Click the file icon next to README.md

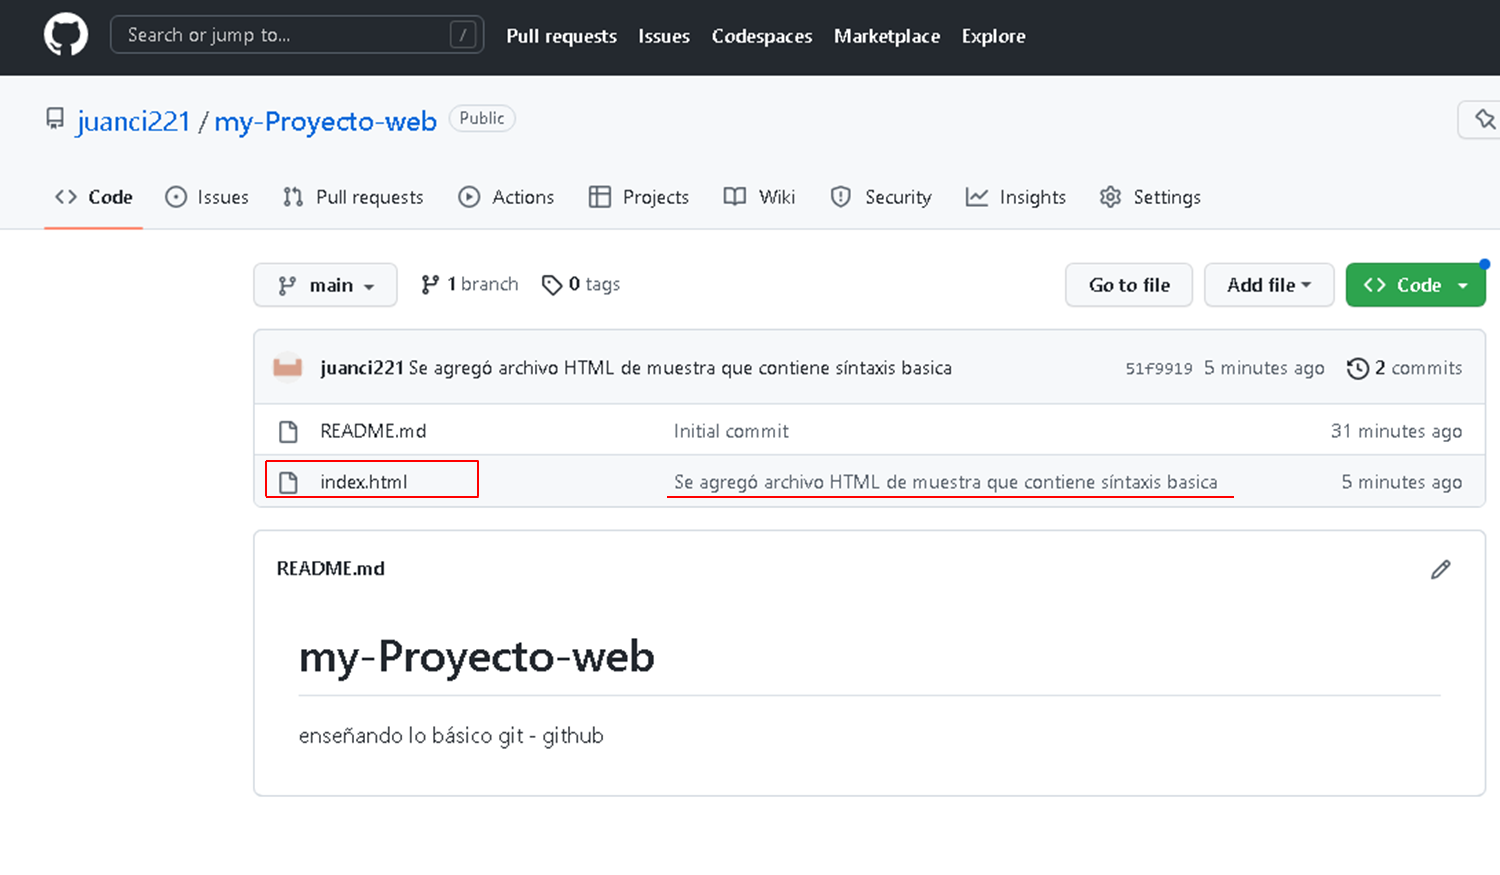click(x=289, y=431)
